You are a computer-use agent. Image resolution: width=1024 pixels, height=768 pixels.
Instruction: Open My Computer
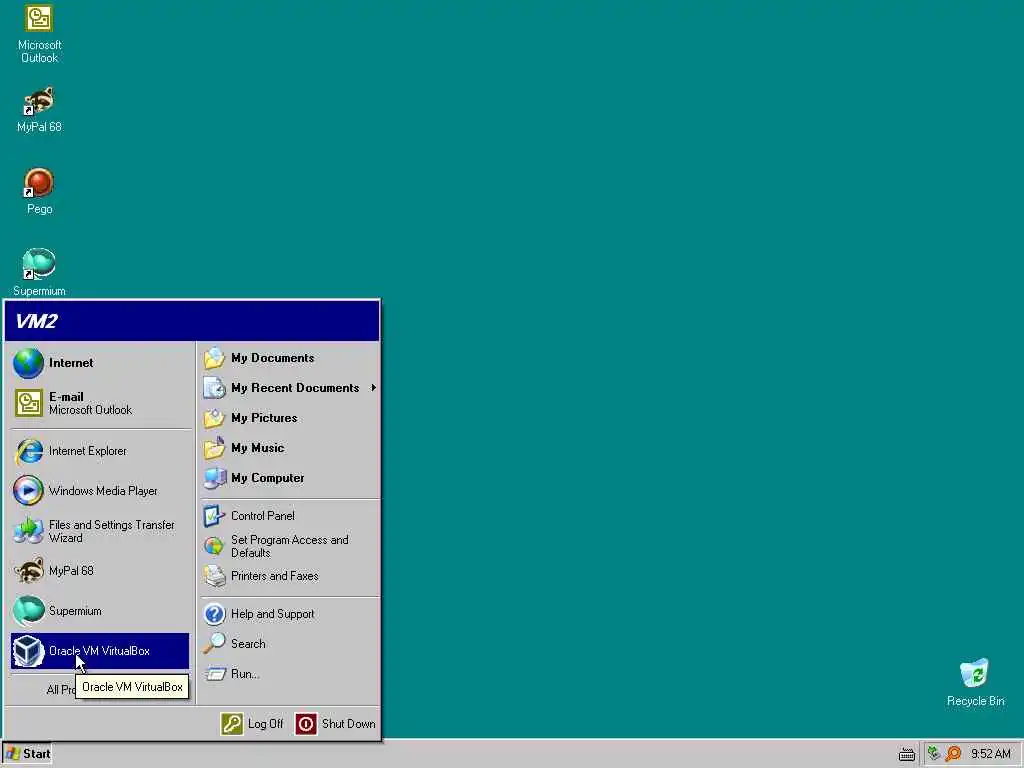290,478
